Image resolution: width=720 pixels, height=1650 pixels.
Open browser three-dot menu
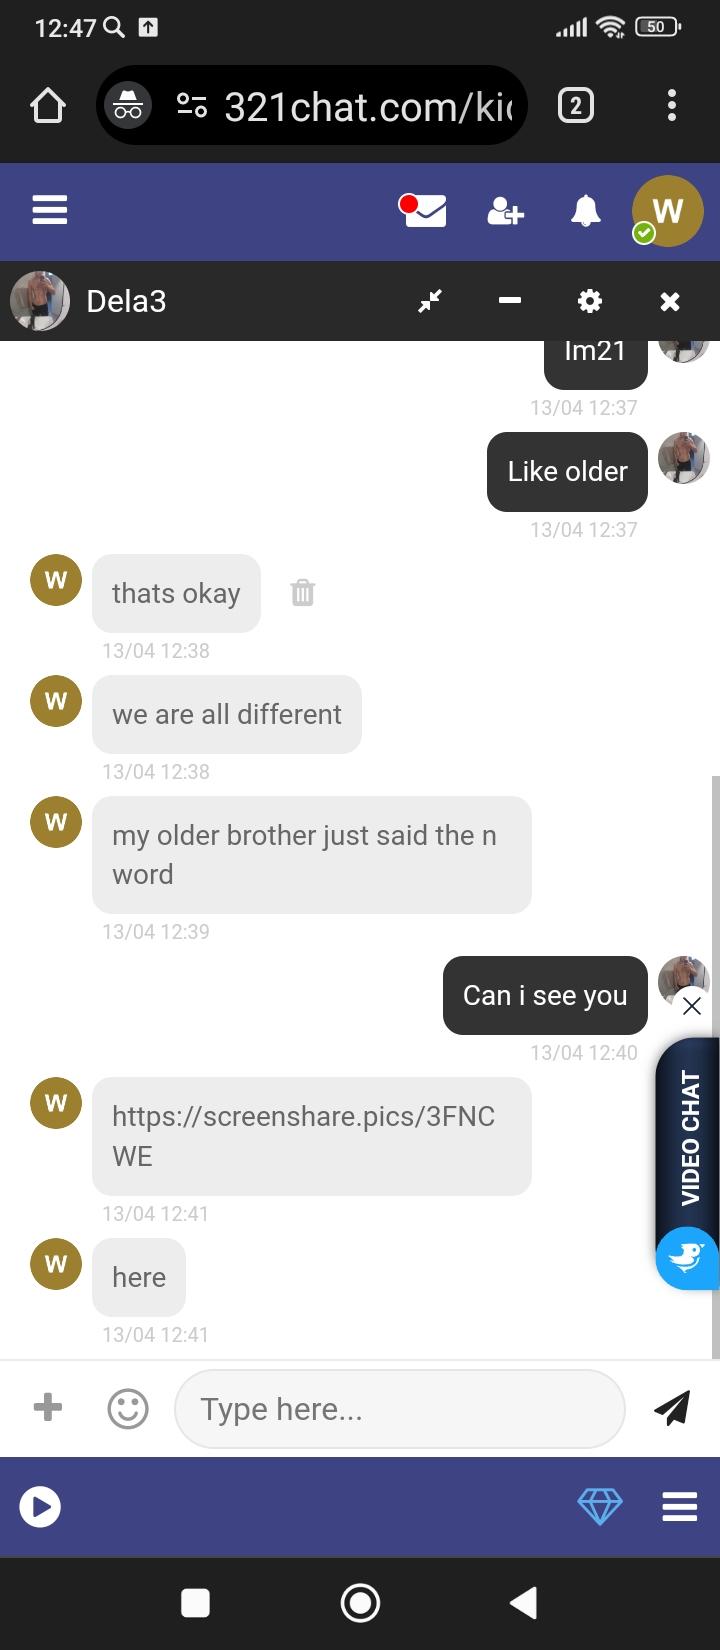[671, 105]
